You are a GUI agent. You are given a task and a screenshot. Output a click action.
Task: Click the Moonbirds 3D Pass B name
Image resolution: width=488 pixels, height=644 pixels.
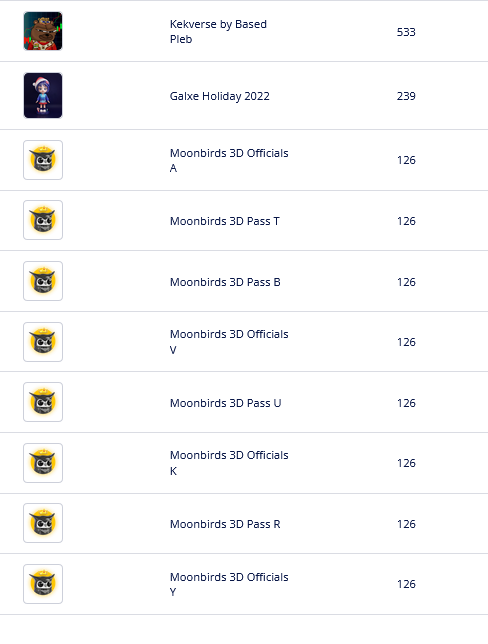(x=225, y=282)
